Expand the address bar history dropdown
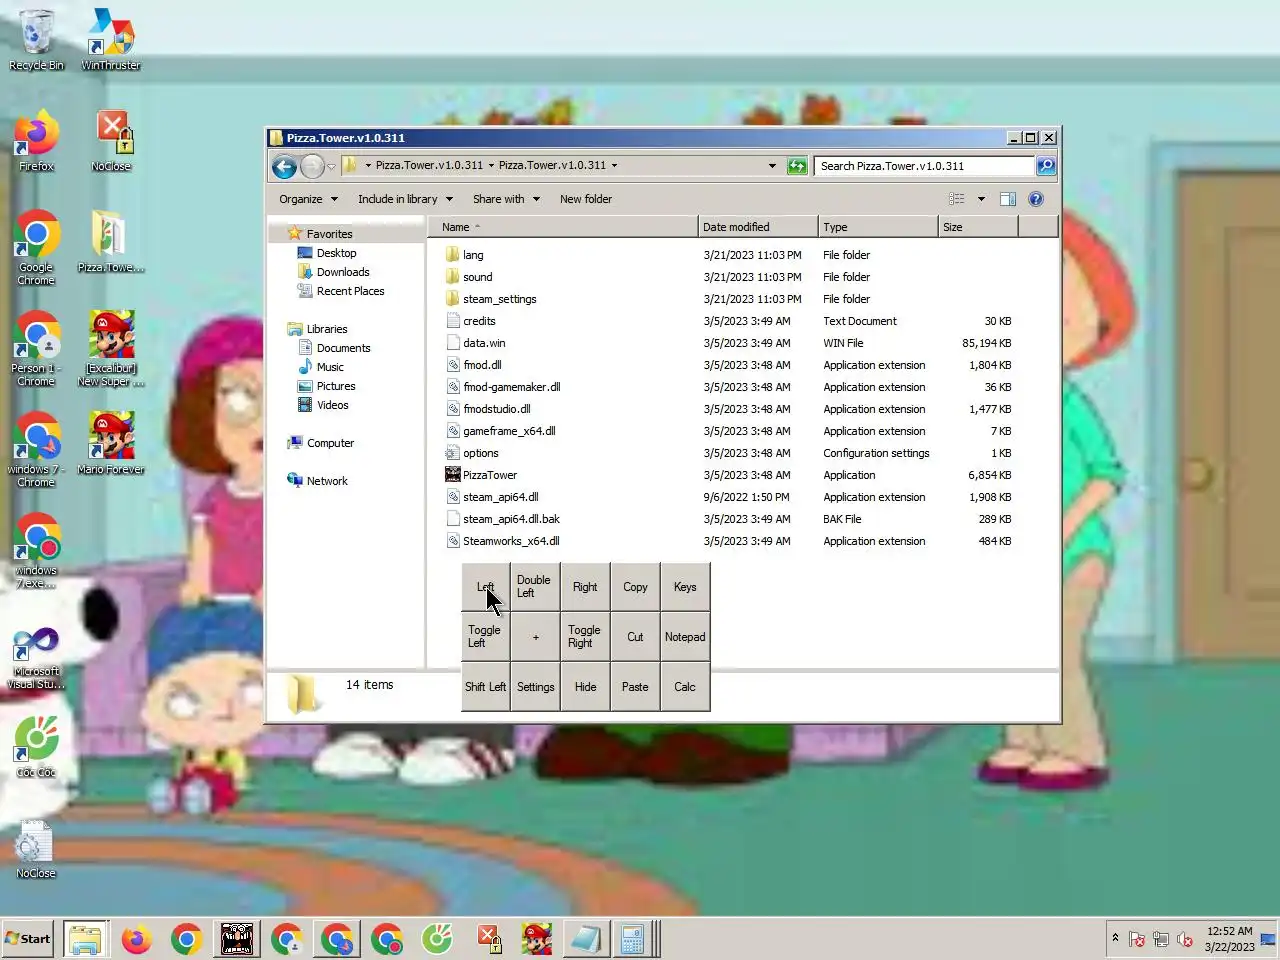 tap(772, 166)
